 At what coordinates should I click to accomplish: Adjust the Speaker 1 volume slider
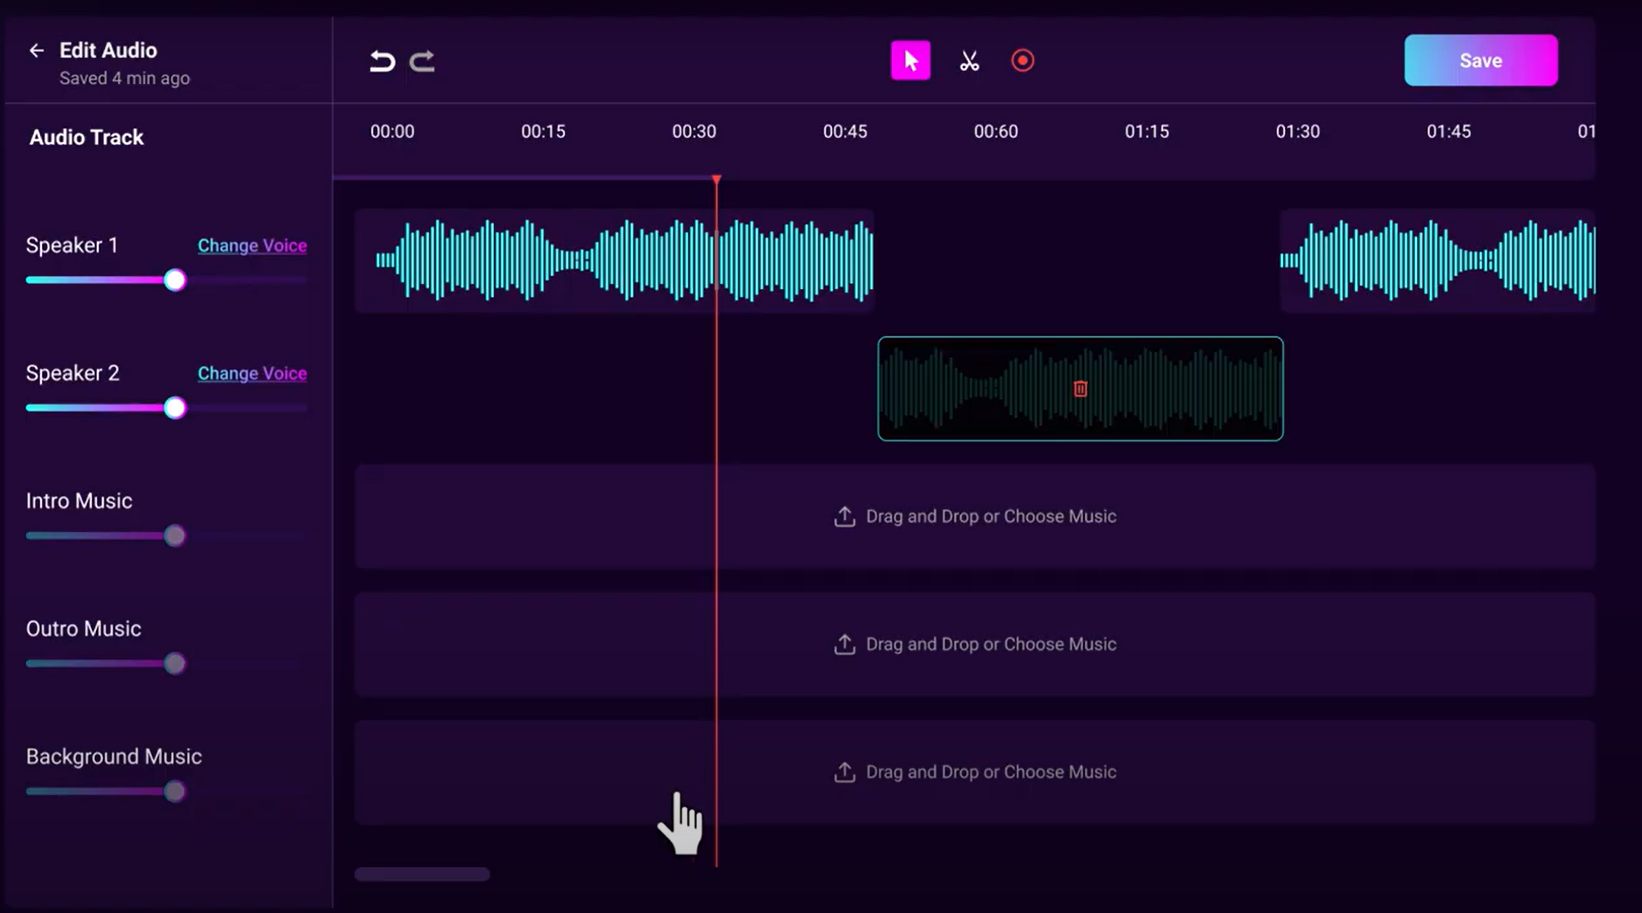pos(175,280)
